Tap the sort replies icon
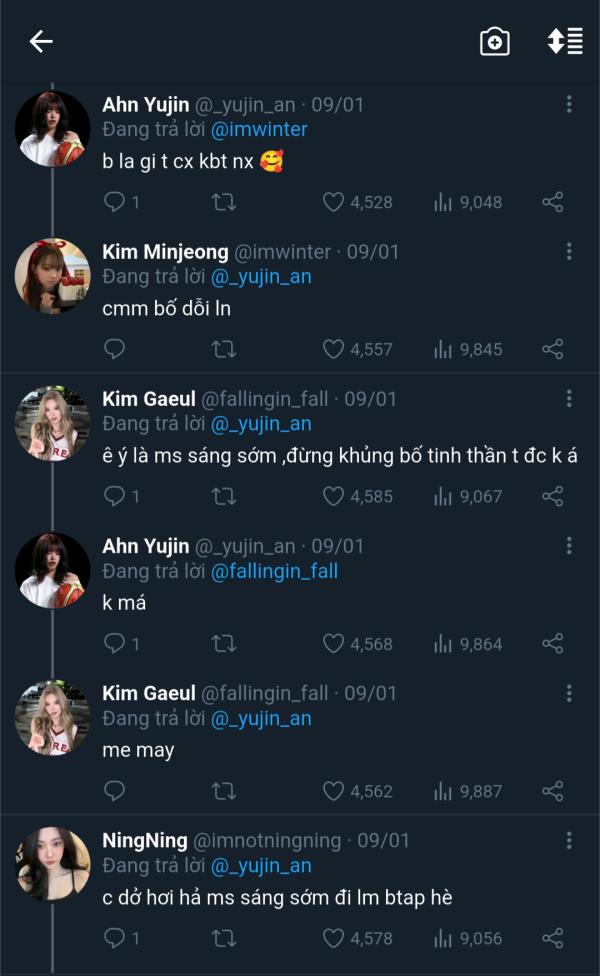This screenshot has width=600, height=976. pos(564,41)
